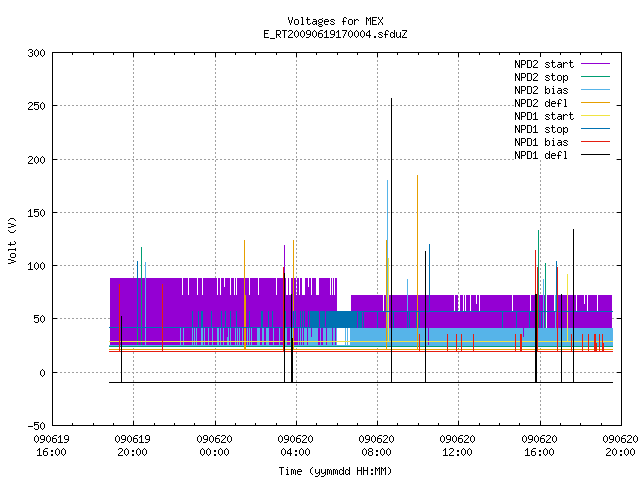Click the dark blue NPD1 stop legend line
The image size is (640, 480).
[x=596, y=129]
